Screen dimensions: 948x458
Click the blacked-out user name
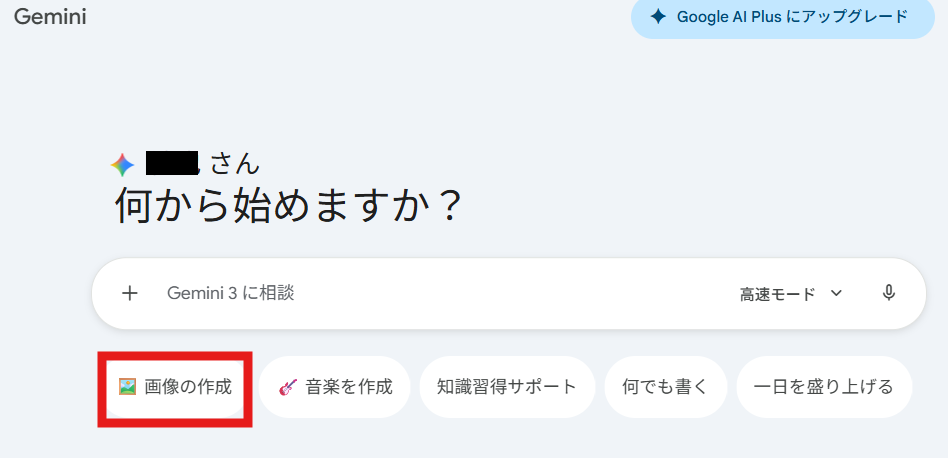point(172,162)
